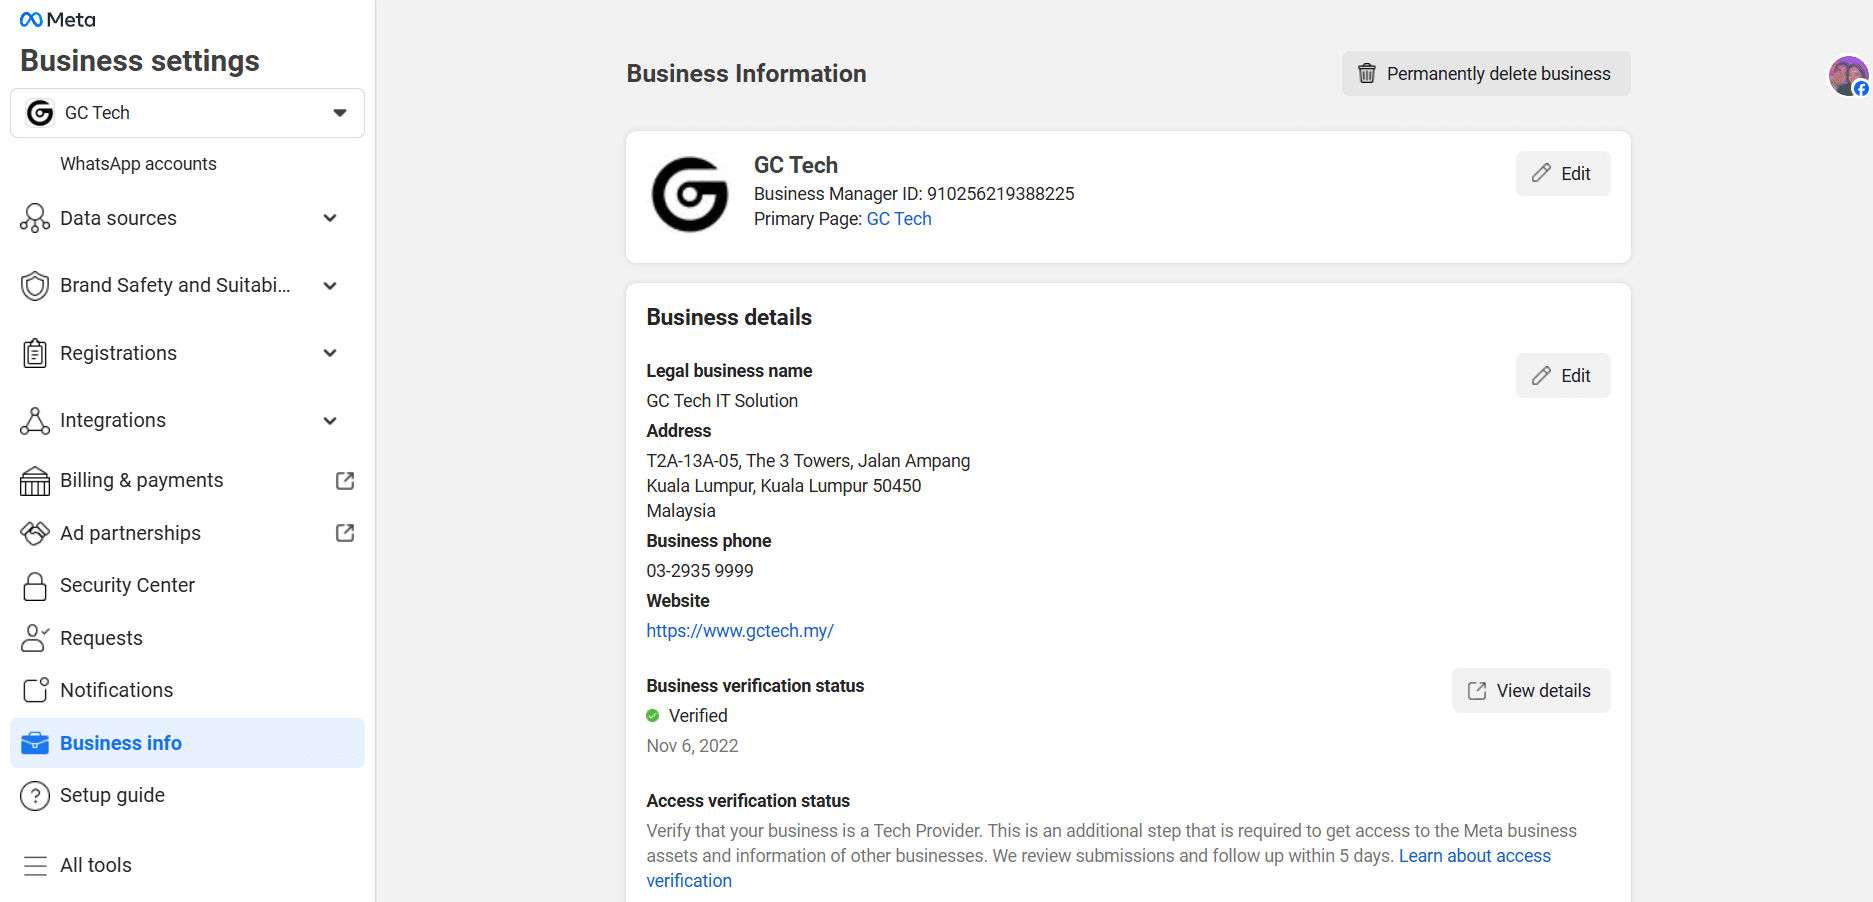
Task: Click the Ad partnerships handshake icon
Action: (35, 533)
